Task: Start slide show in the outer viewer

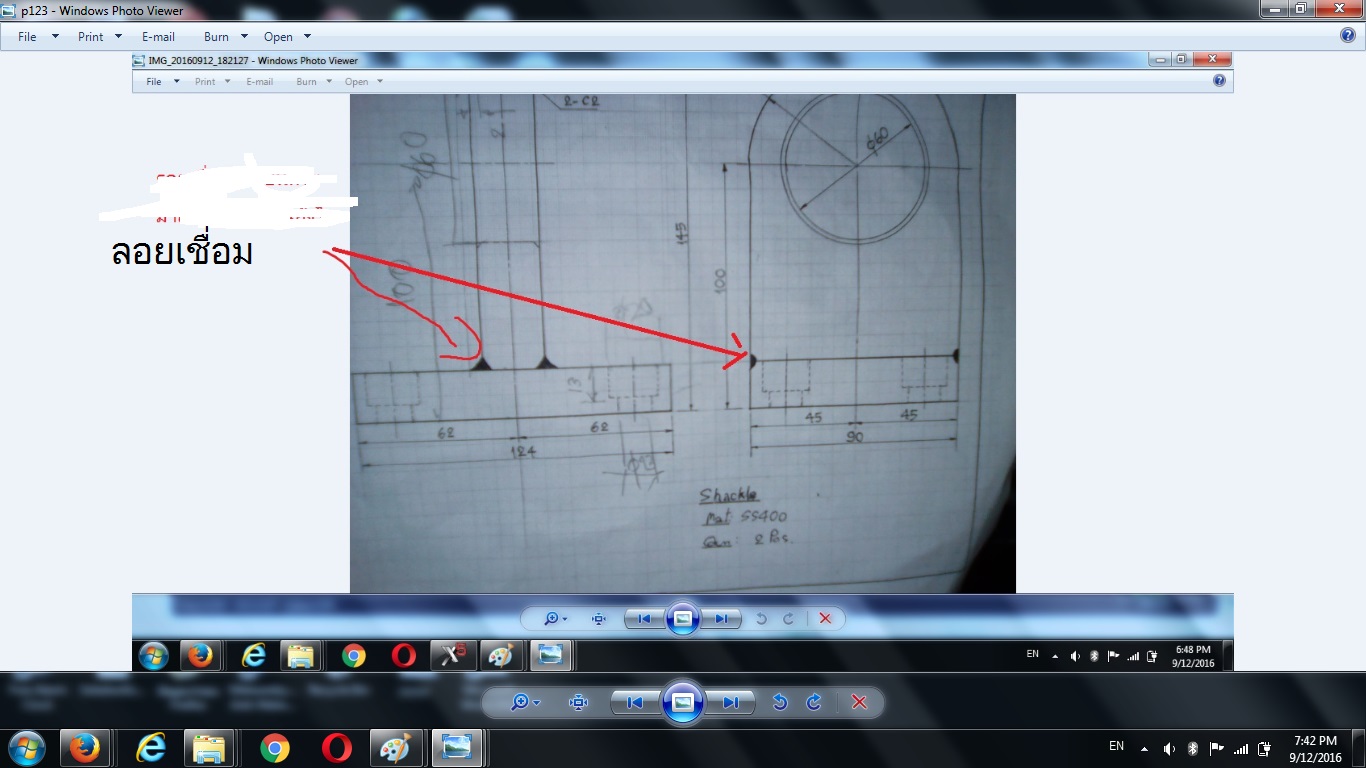Action: 683,702
